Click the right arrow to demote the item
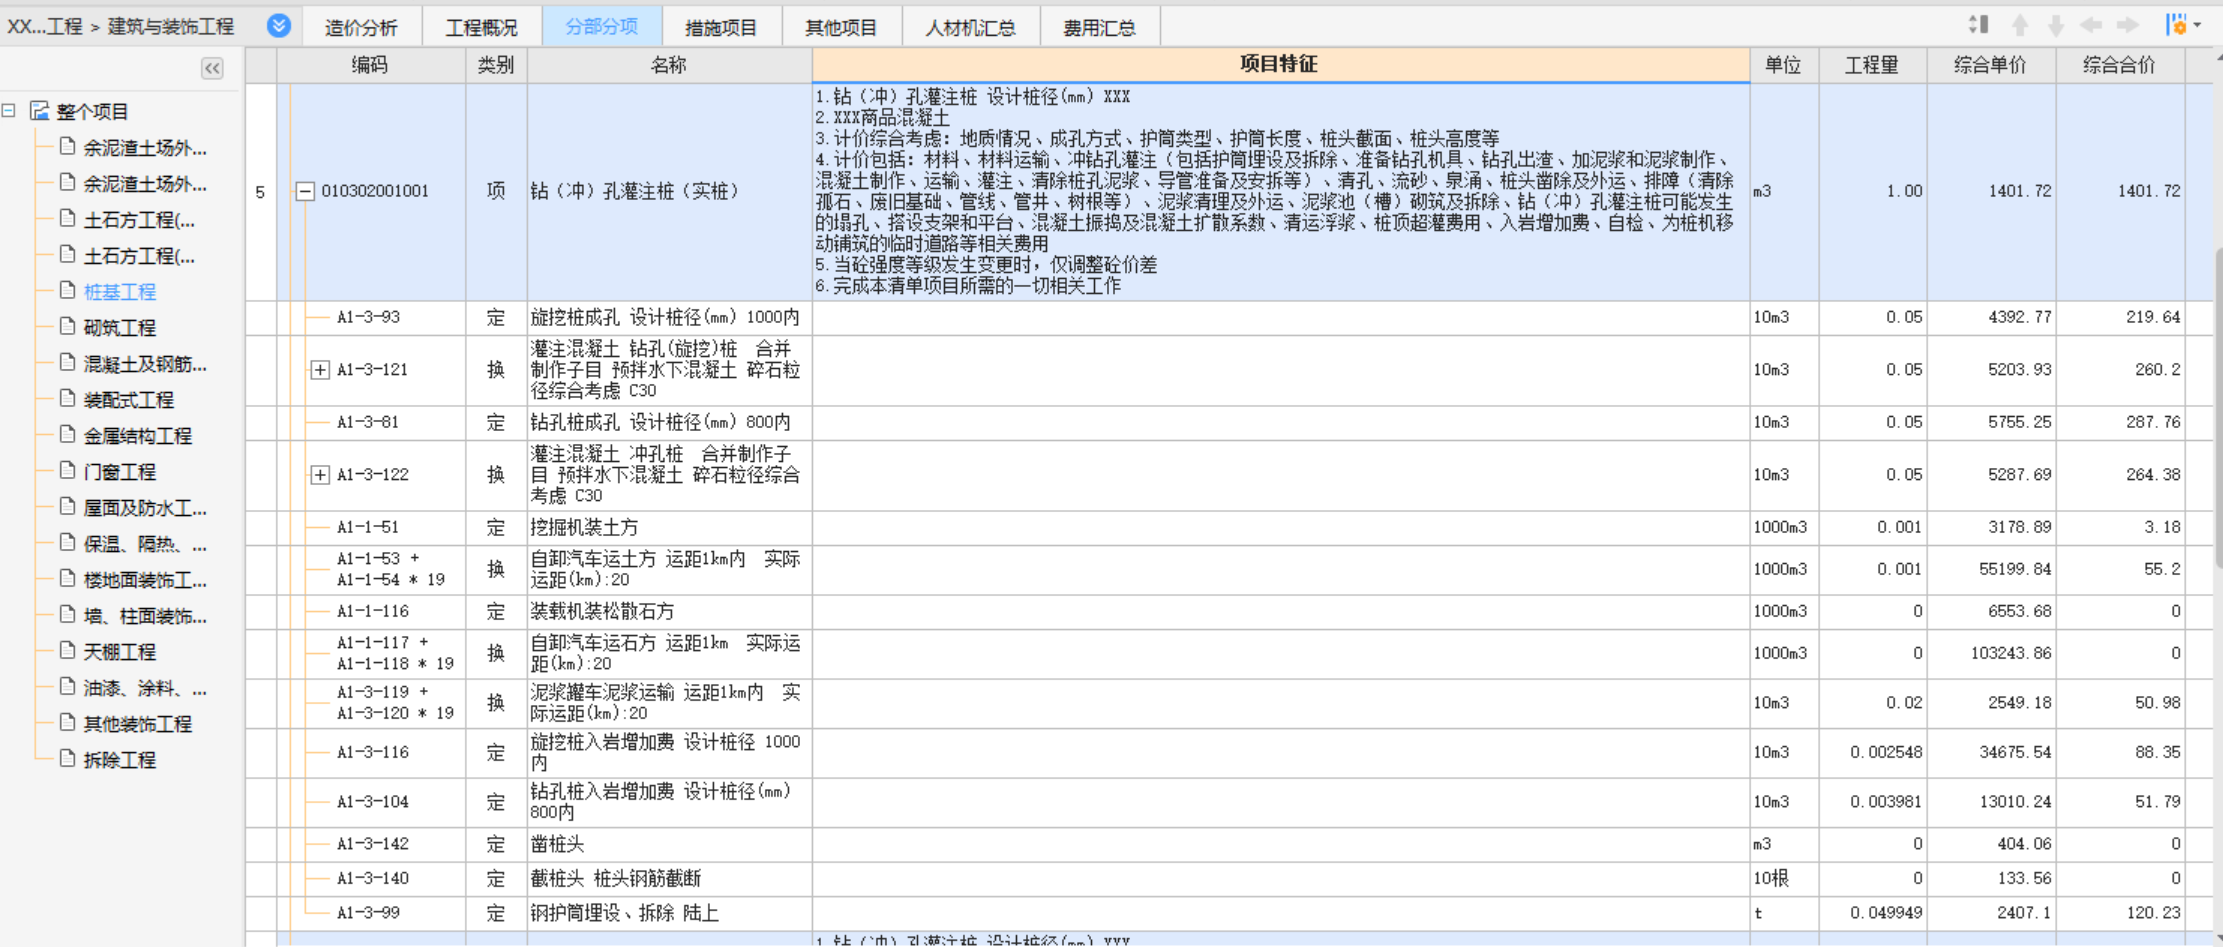Image resolution: width=2223 pixels, height=947 pixels. [x=2128, y=26]
